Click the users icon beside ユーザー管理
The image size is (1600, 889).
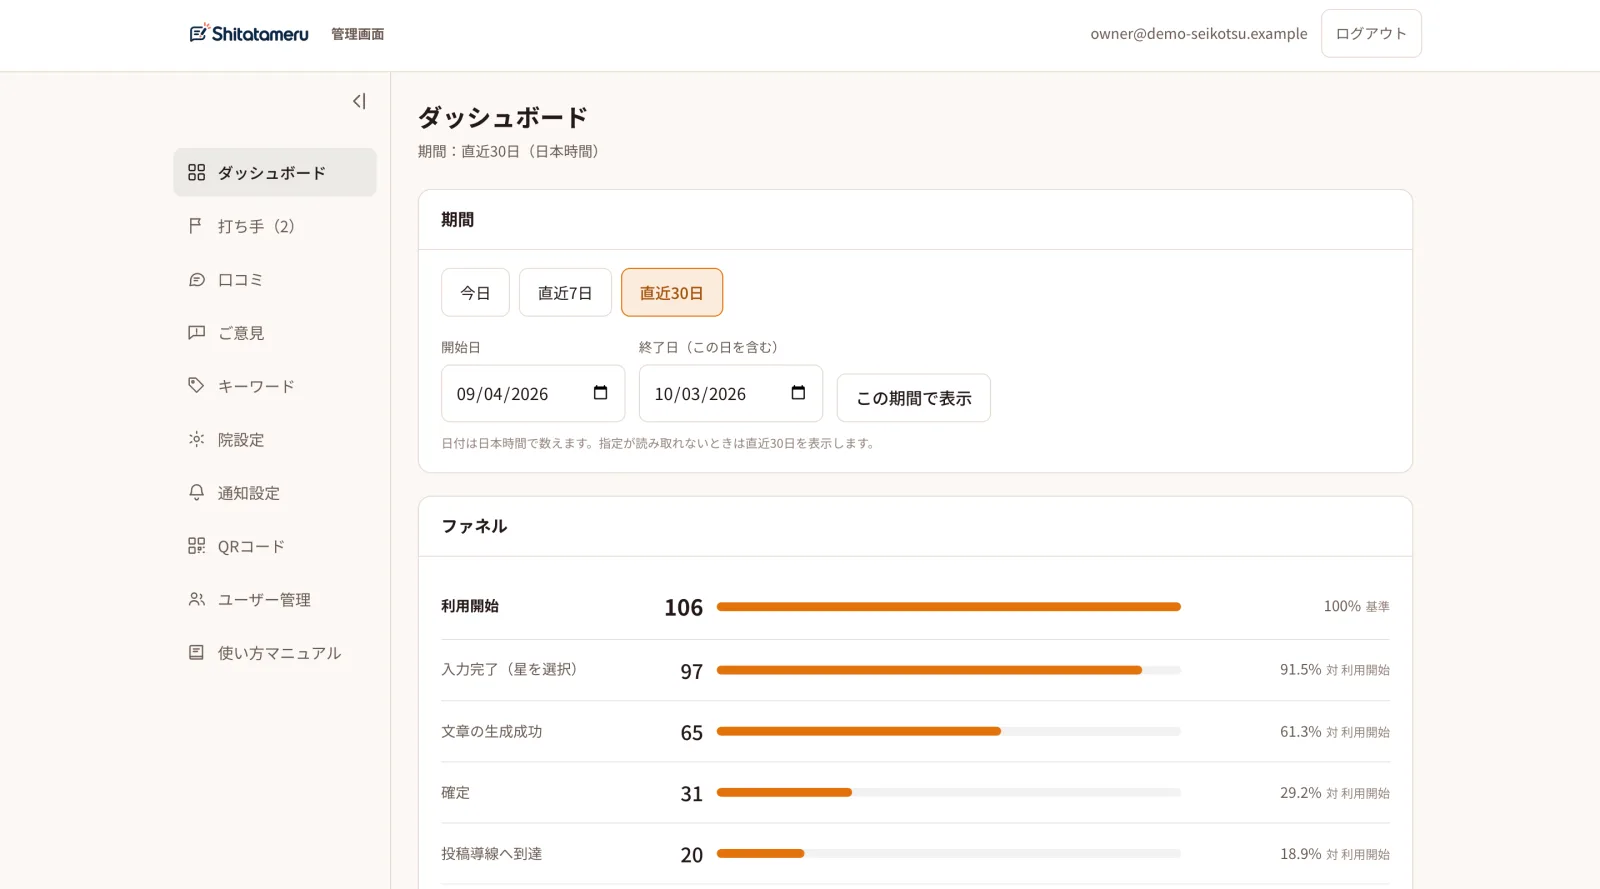pos(197,600)
